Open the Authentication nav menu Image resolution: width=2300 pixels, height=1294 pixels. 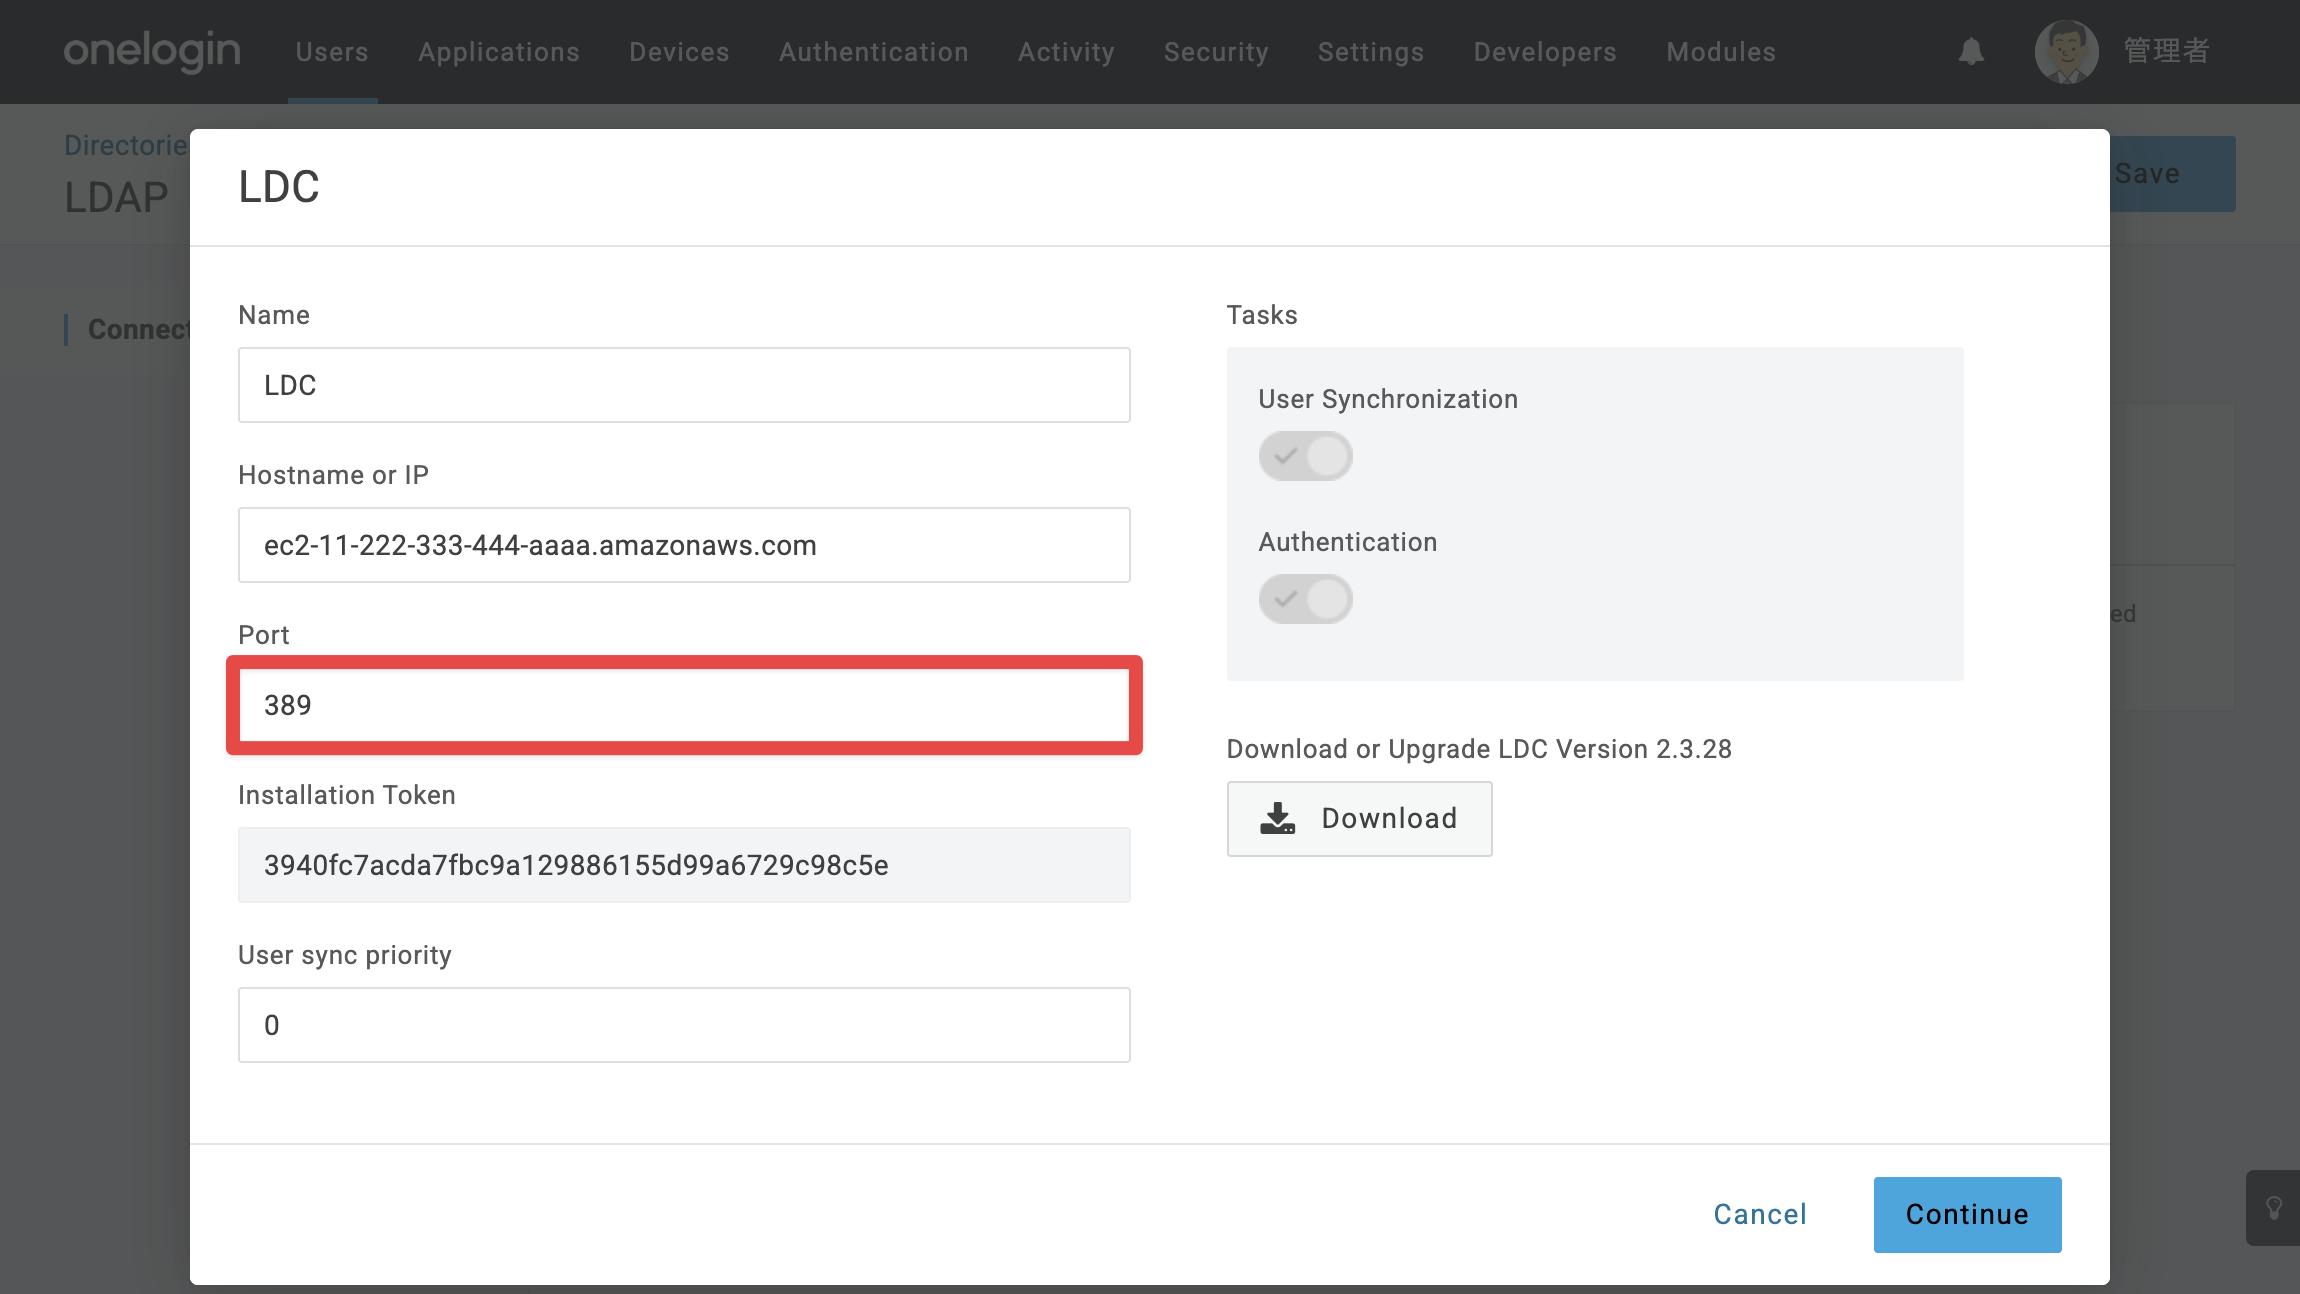coord(874,52)
